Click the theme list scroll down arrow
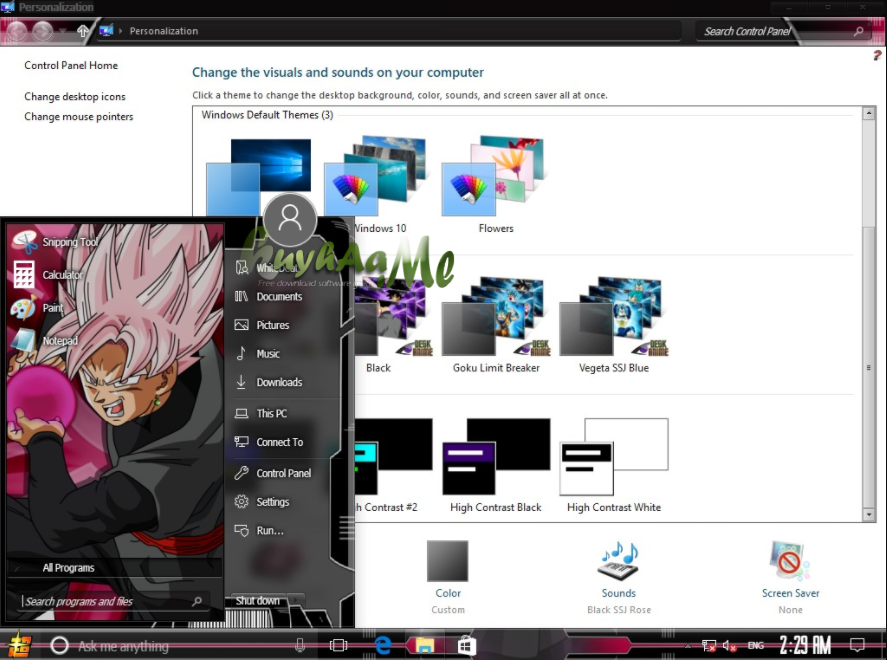 (869, 515)
